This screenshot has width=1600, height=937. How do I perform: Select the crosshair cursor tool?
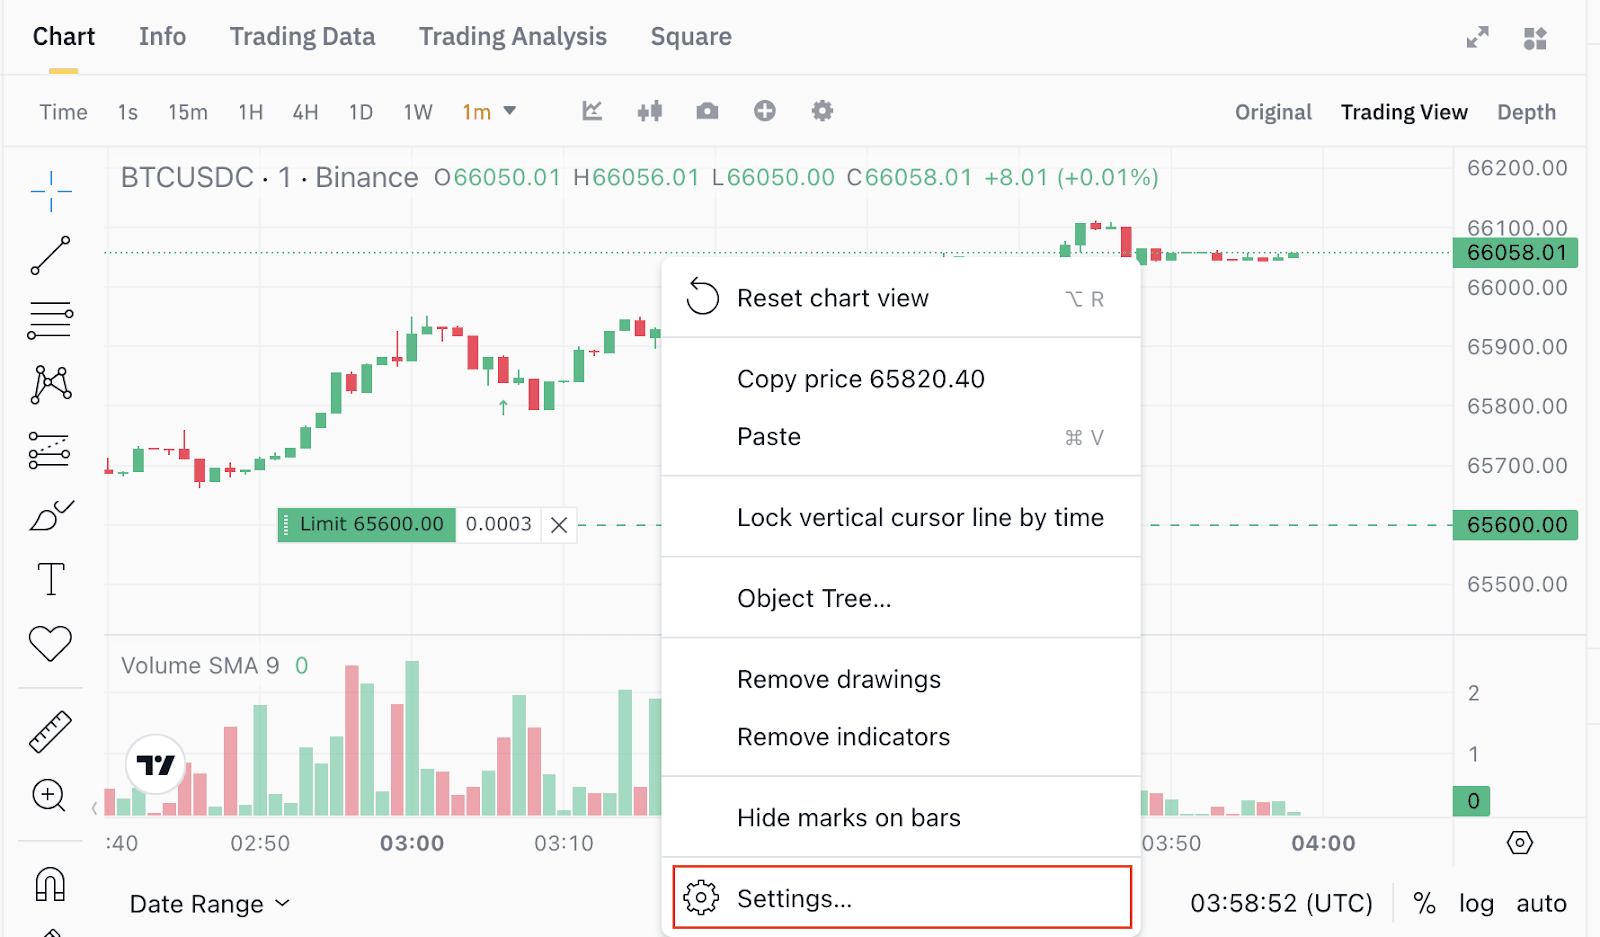50,190
